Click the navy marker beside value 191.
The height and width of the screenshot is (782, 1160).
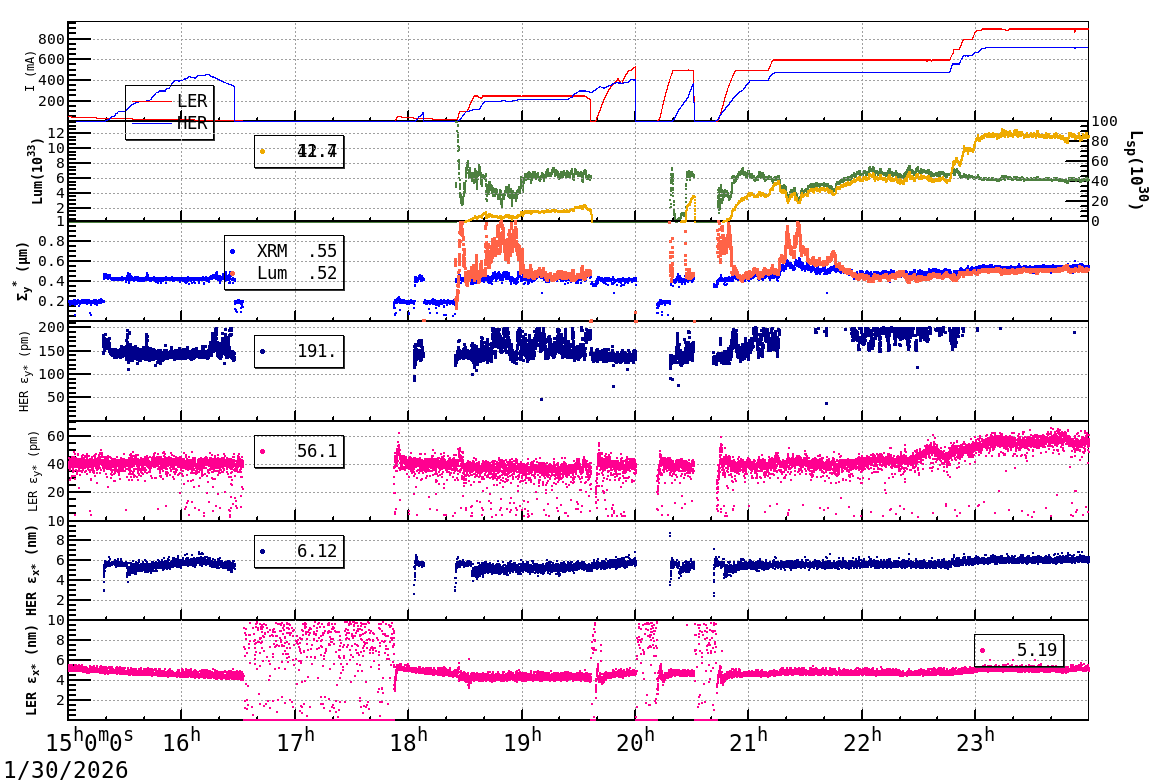pyautogui.click(x=260, y=351)
